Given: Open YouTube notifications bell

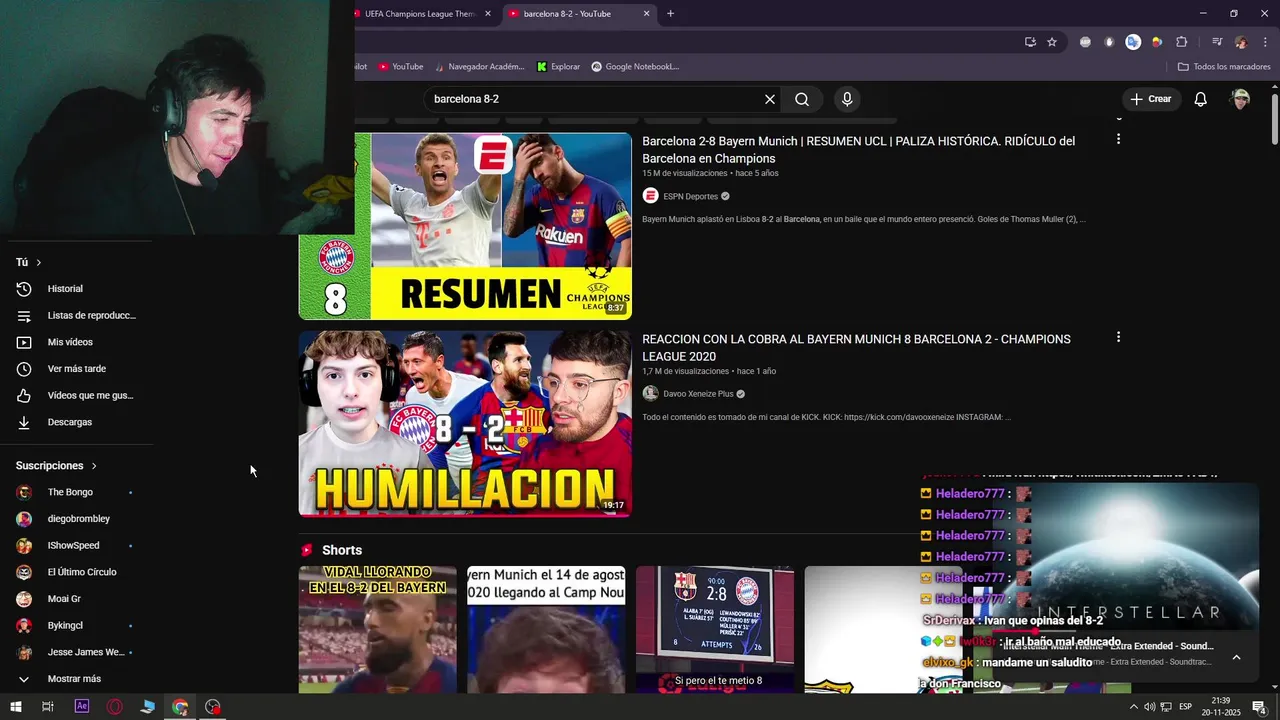Looking at the screenshot, I should (x=1201, y=99).
